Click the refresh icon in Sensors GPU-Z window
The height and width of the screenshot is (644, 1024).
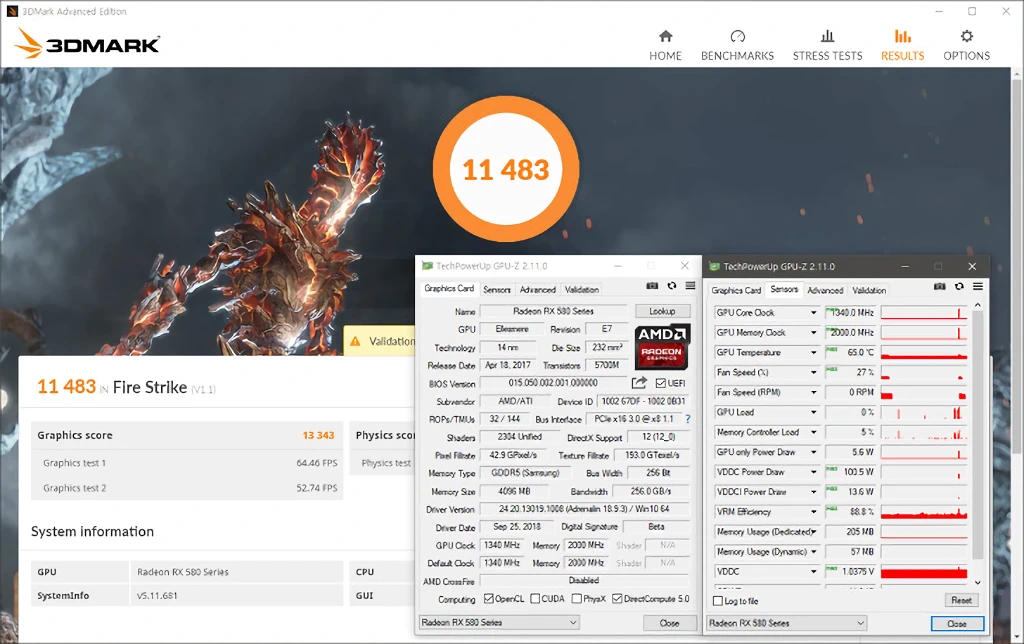click(959, 287)
